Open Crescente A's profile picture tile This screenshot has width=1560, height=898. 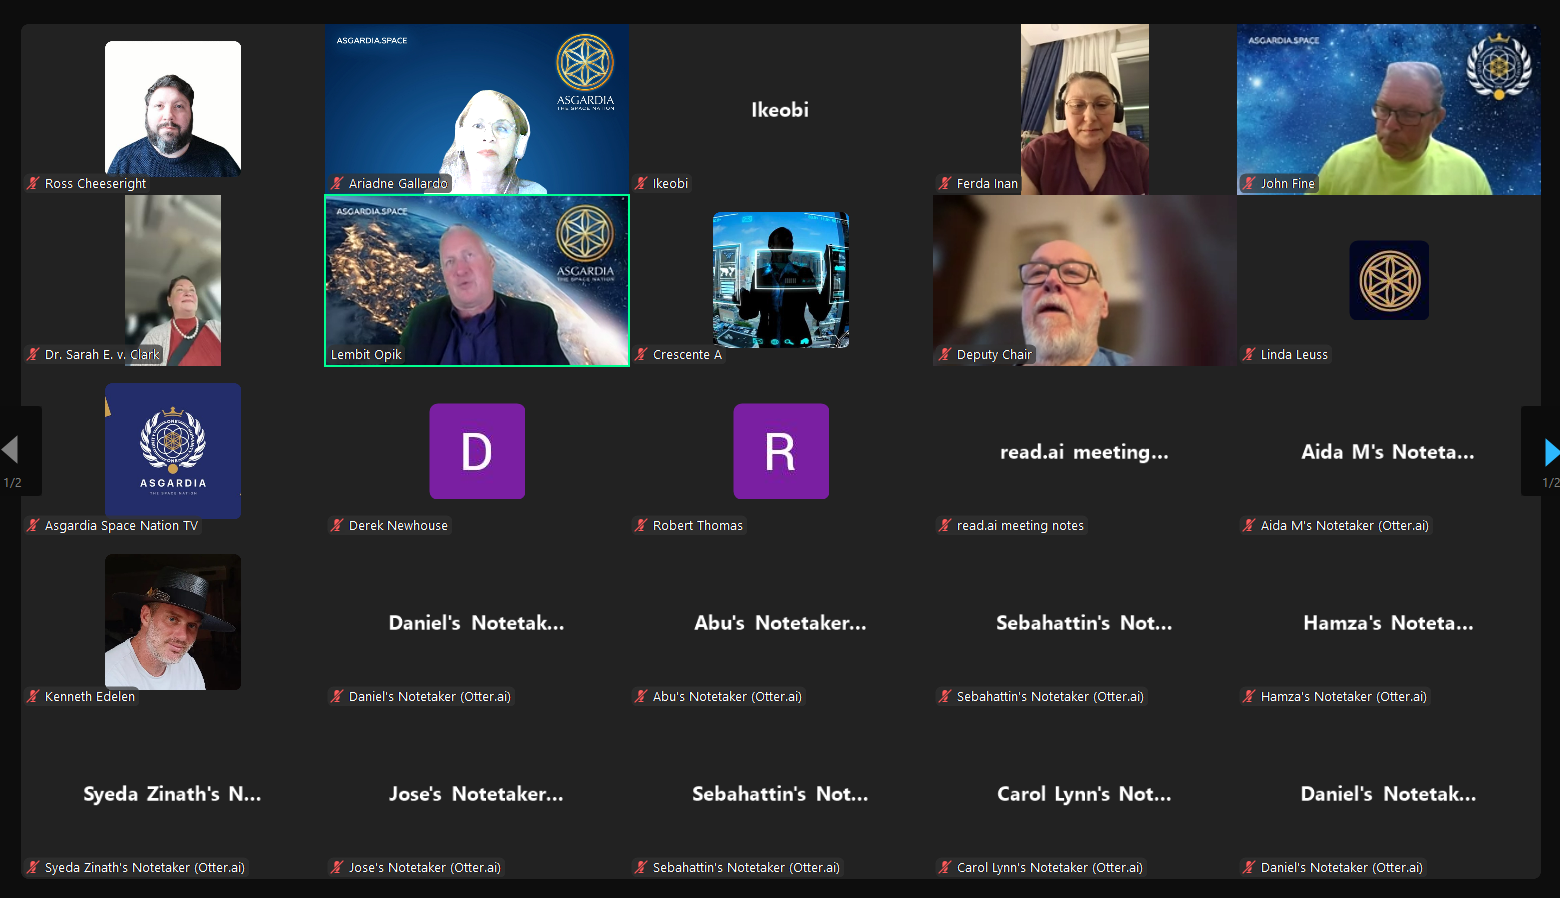coord(781,280)
